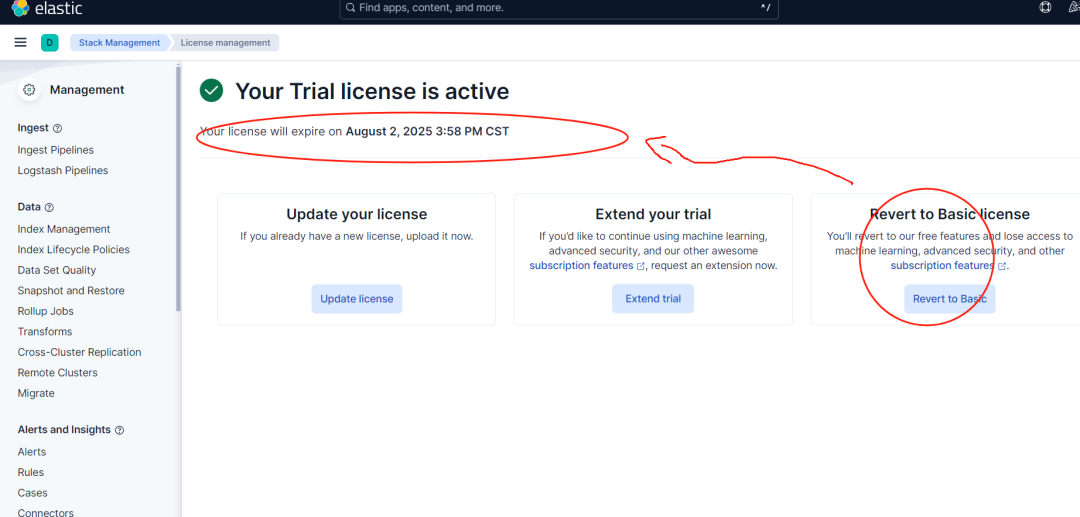The height and width of the screenshot is (517, 1080).
Task: Open Connectors page
Action: [45, 513]
